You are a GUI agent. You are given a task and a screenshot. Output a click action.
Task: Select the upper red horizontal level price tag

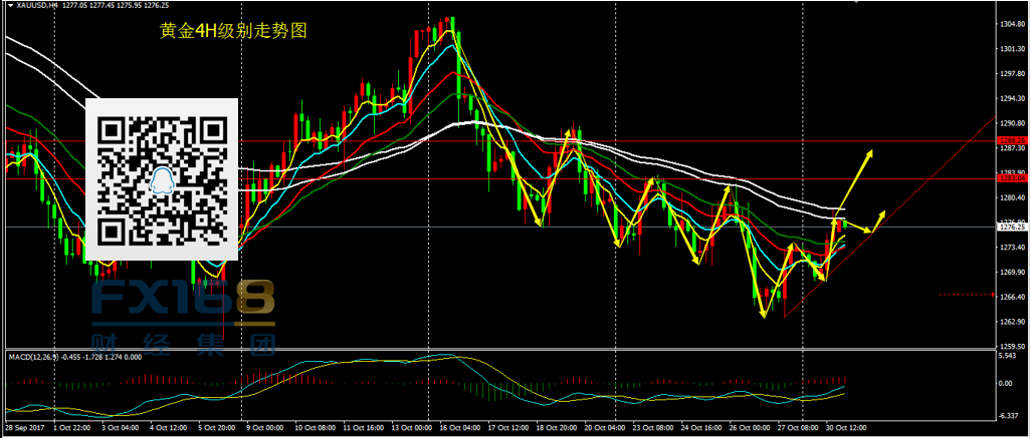[x=1012, y=140]
